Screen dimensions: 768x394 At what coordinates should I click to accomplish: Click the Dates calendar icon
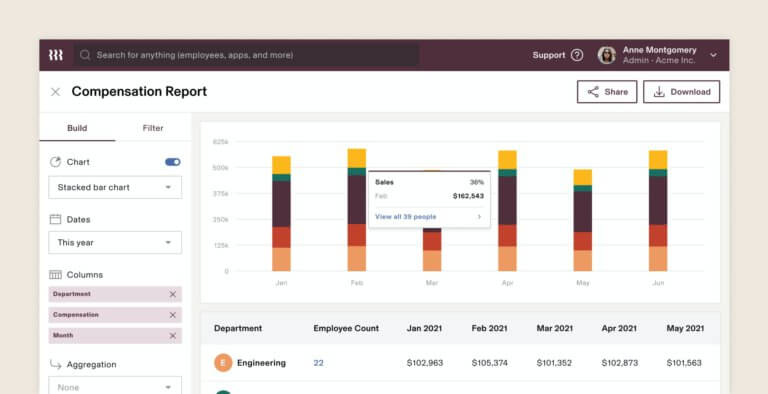(55, 219)
